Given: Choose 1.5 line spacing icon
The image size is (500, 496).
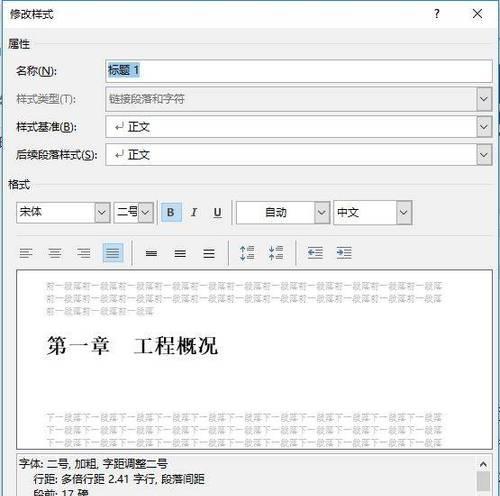Looking at the screenshot, I should pos(180,253).
